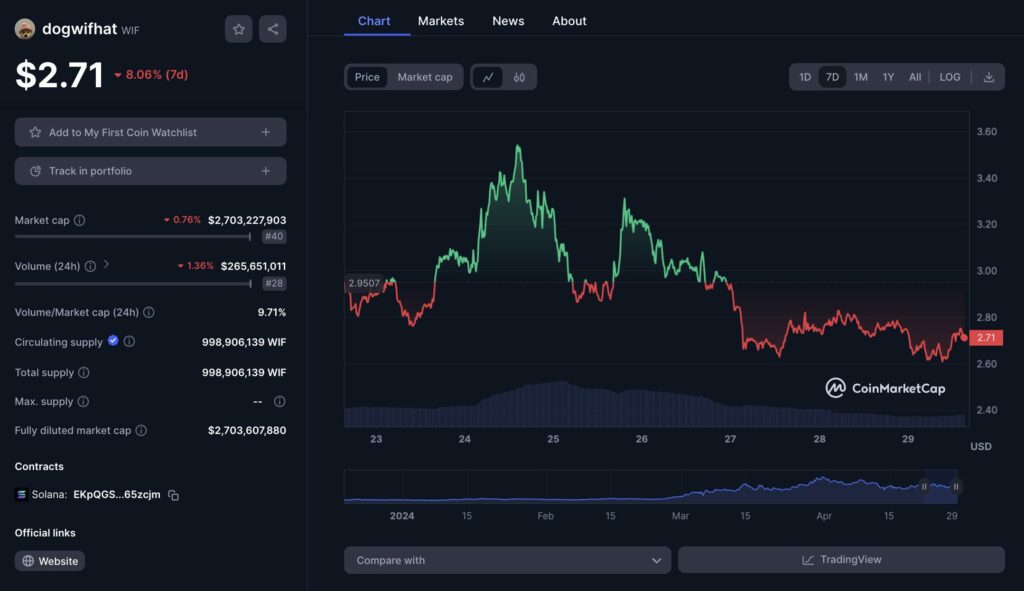Toggle chart to Market cap view
The image size is (1024, 591).
tap(424, 77)
